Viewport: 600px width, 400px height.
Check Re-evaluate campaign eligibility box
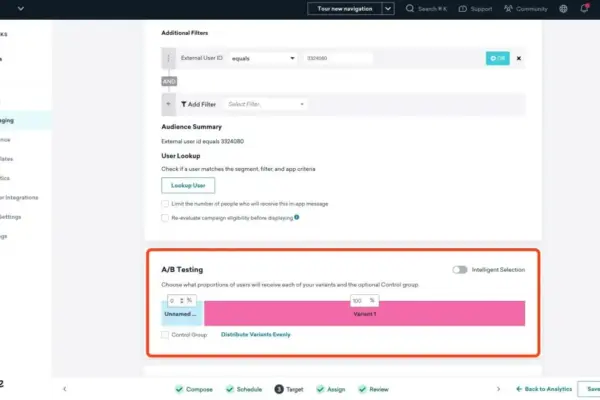(x=166, y=217)
